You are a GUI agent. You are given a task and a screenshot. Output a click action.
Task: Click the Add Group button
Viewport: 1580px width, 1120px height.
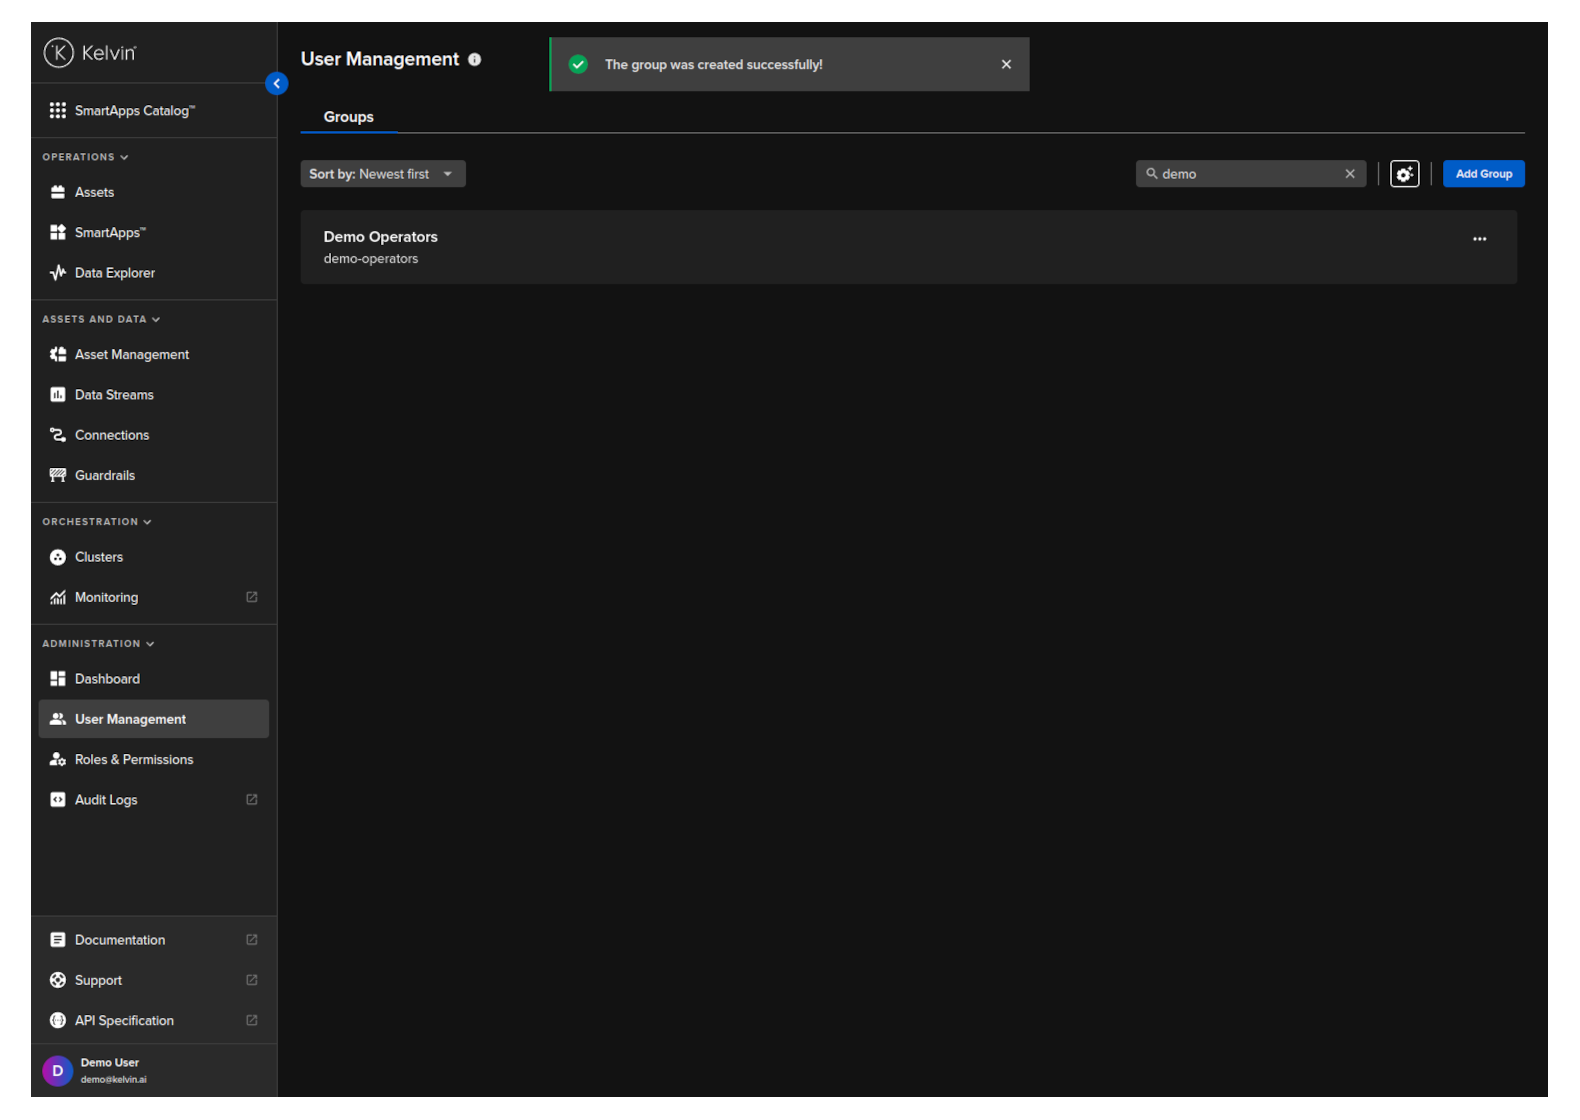[x=1483, y=174]
